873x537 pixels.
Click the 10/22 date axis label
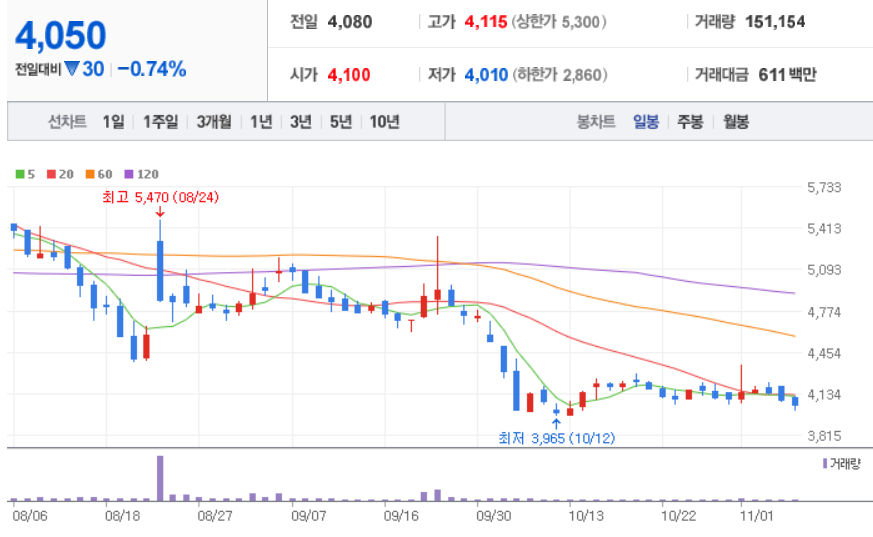coord(678,516)
